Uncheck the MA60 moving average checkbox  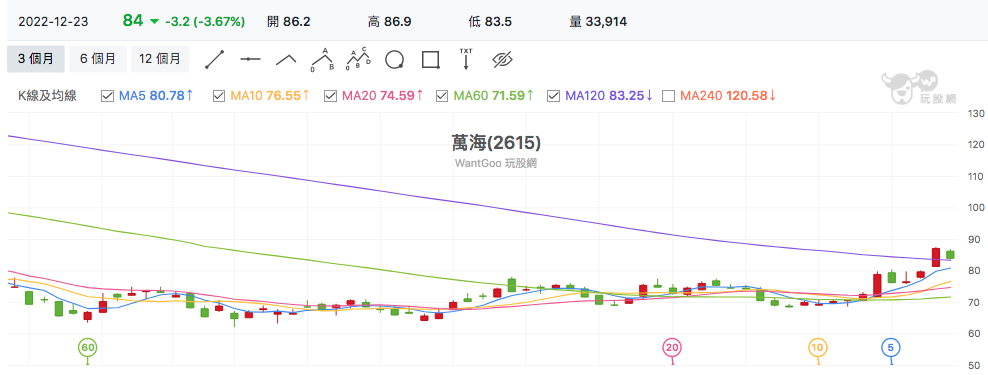click(442, 96)
